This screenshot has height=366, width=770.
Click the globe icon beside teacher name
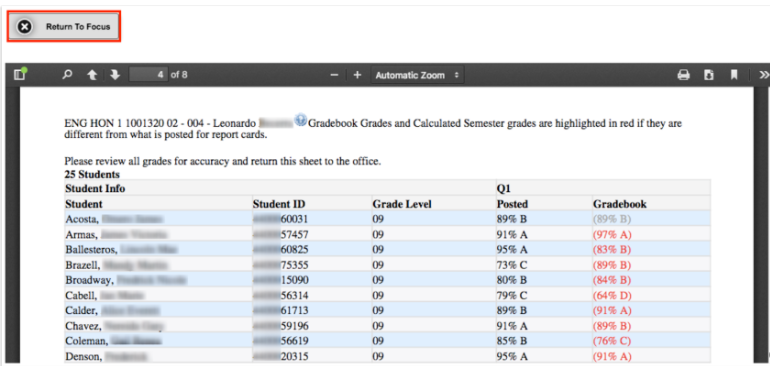pyautogui.click(x=301, y=119)
